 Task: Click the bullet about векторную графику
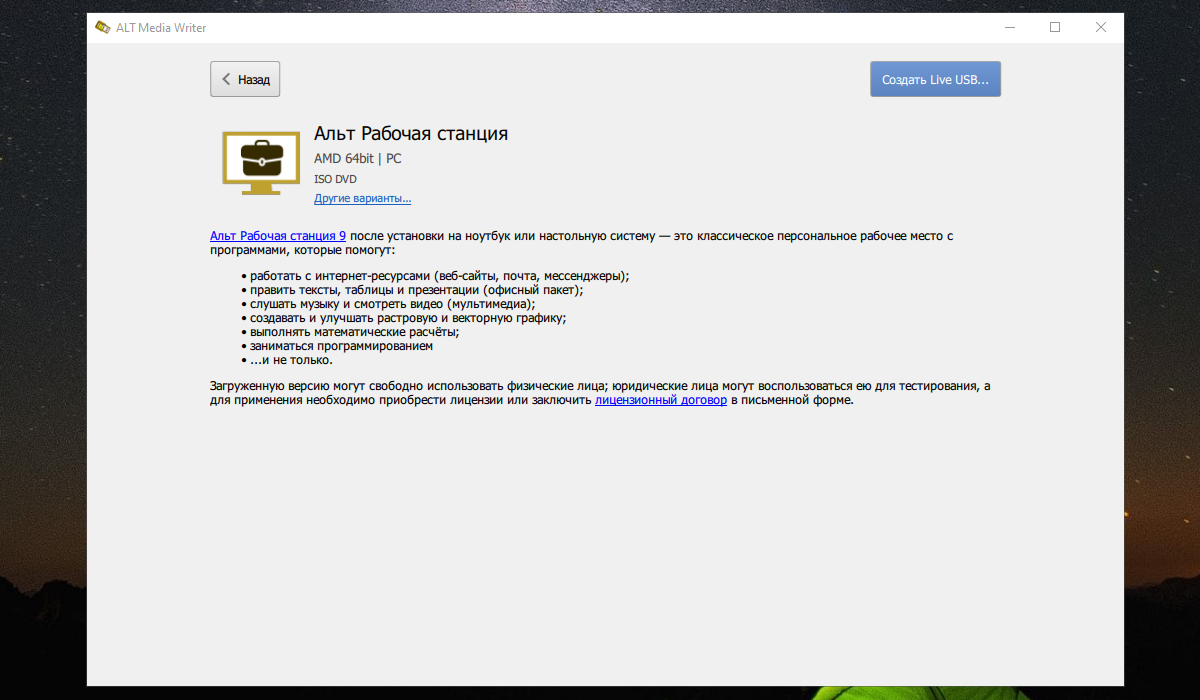pyautogui.click(x=408, y=318)
